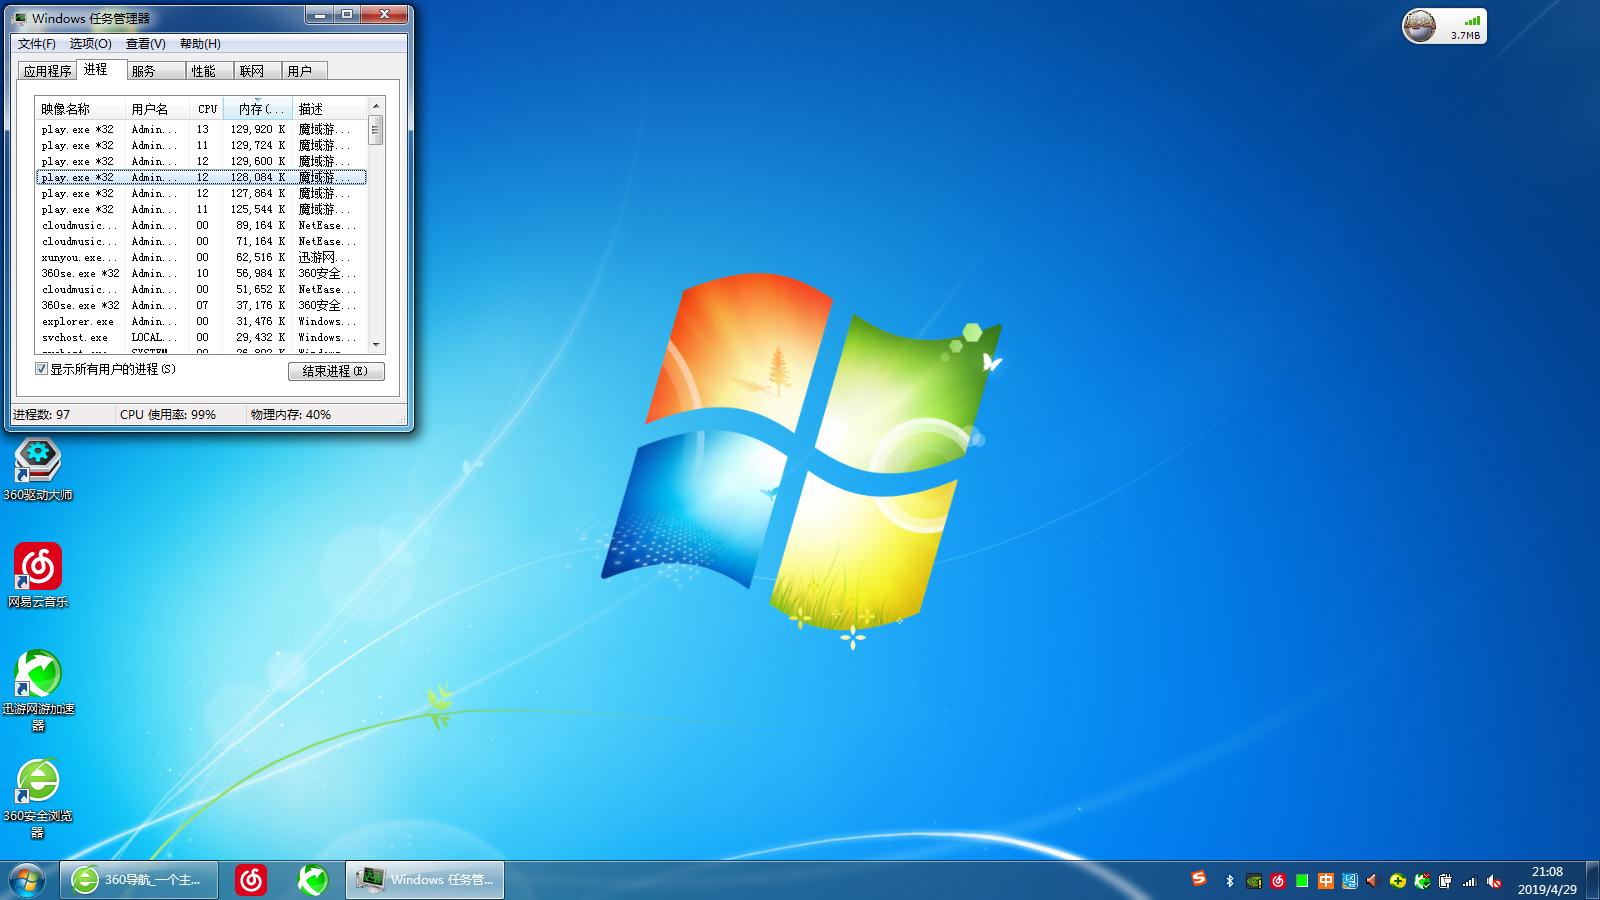The height and width of the screenshot is (900, 1600).
Task: Open the Bluetooth tray icon
Action: click(x=1230, y=881)
